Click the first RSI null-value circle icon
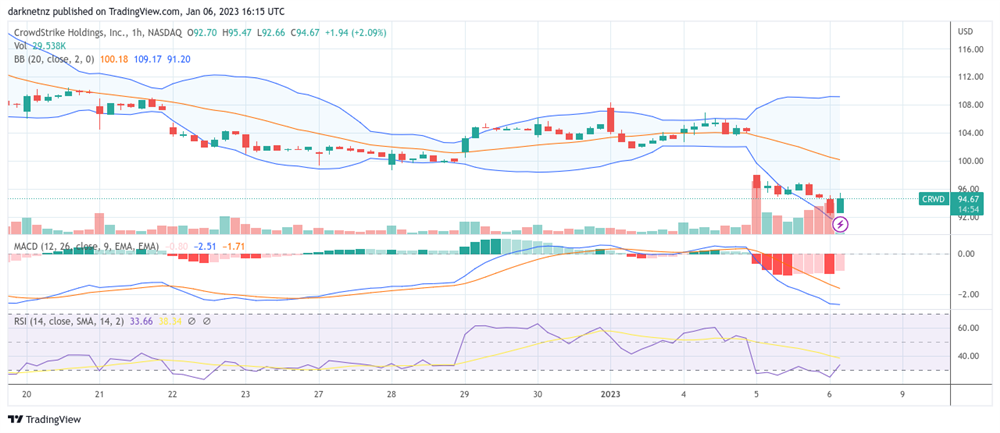This screenshot has width=1000, height=433. pyautogui.click(x=193, y=321)
